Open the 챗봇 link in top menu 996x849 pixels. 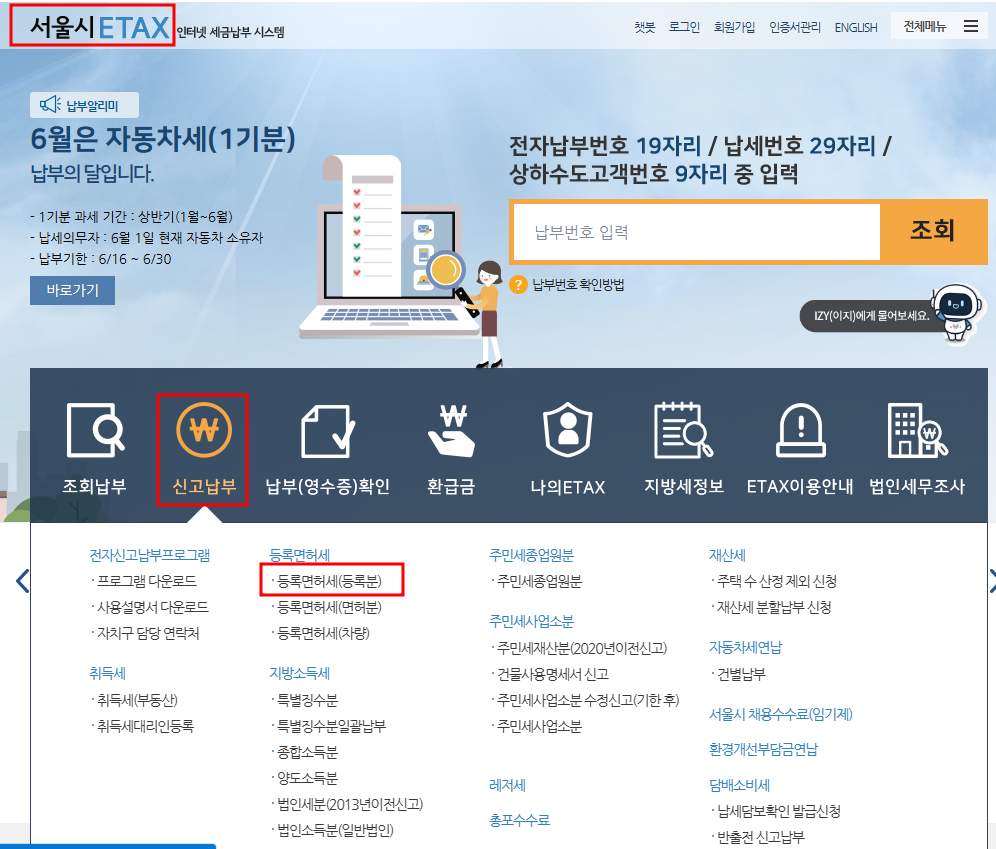tap(644, 27)
